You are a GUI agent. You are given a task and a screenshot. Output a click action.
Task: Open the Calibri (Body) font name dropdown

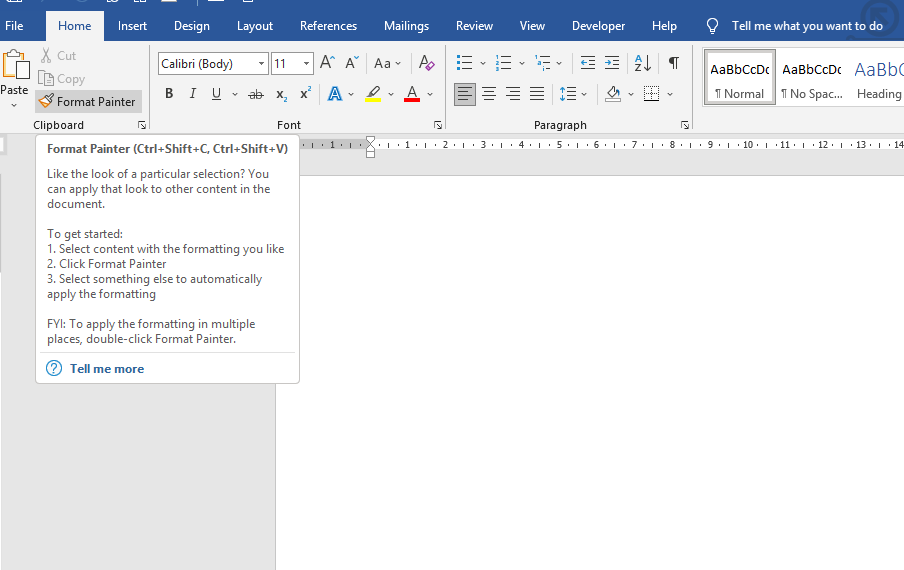(x=261, y=63)
